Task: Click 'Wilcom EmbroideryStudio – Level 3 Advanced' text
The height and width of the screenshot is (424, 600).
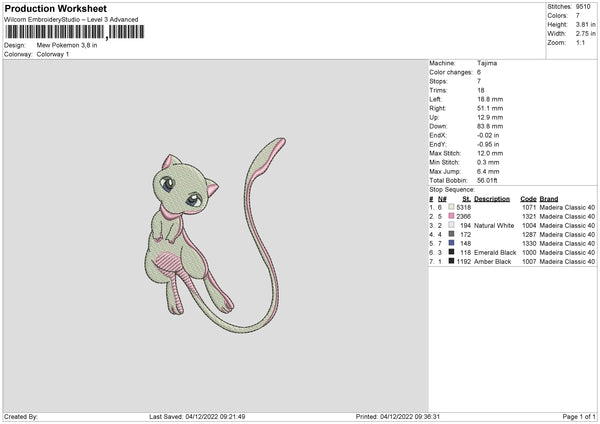Action: click(71, 20)
